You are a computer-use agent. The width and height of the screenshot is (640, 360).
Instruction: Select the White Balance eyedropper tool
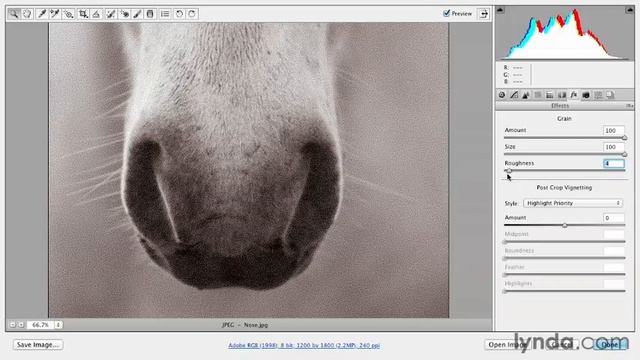42,14
